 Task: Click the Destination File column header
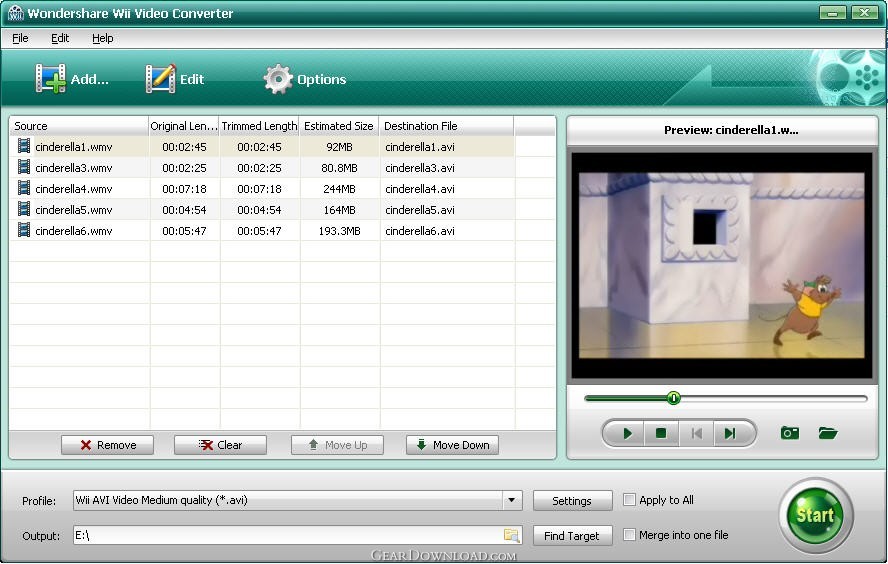pos(447,126)
